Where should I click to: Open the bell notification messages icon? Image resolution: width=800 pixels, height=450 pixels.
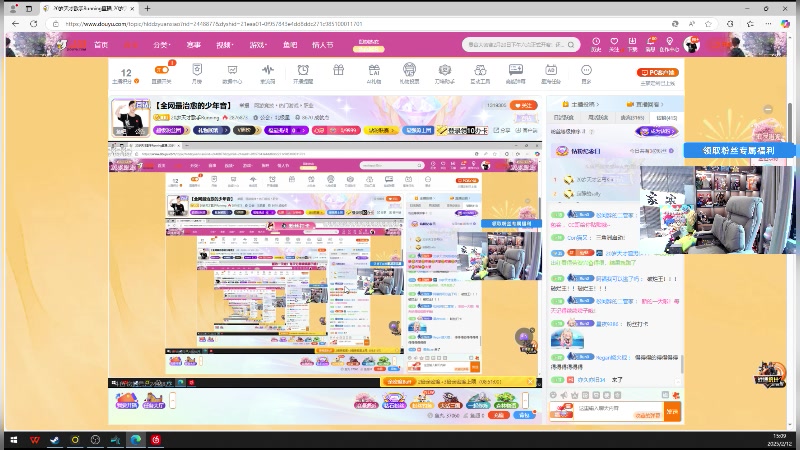coord(651,42)
